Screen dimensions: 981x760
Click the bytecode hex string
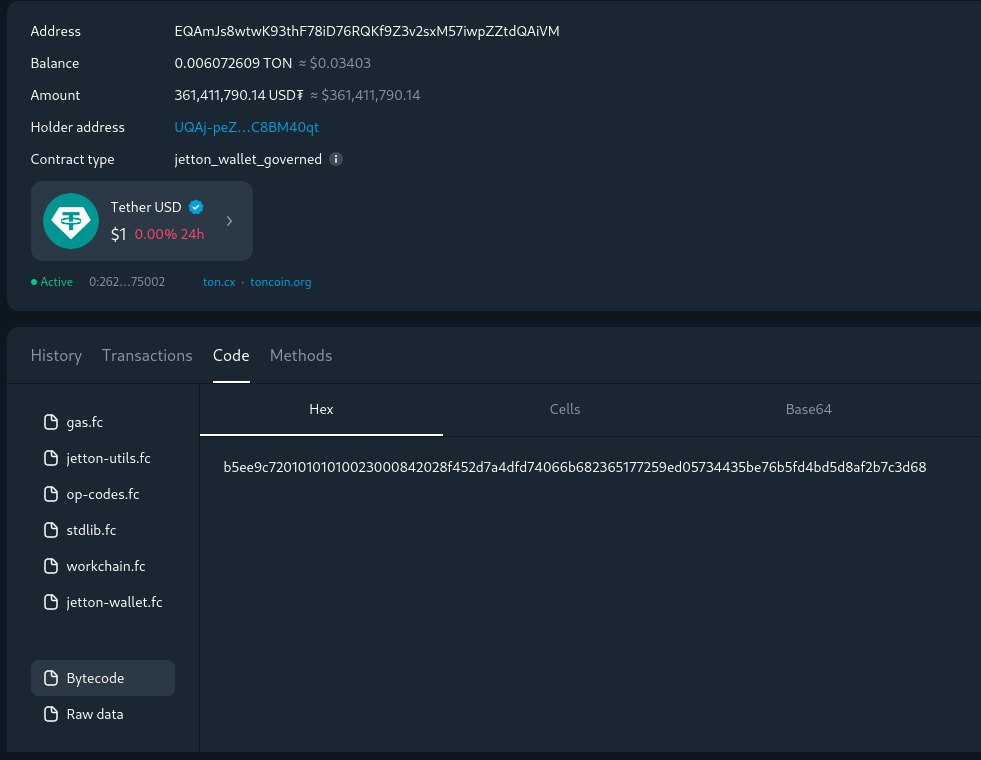tap(575, 467)
